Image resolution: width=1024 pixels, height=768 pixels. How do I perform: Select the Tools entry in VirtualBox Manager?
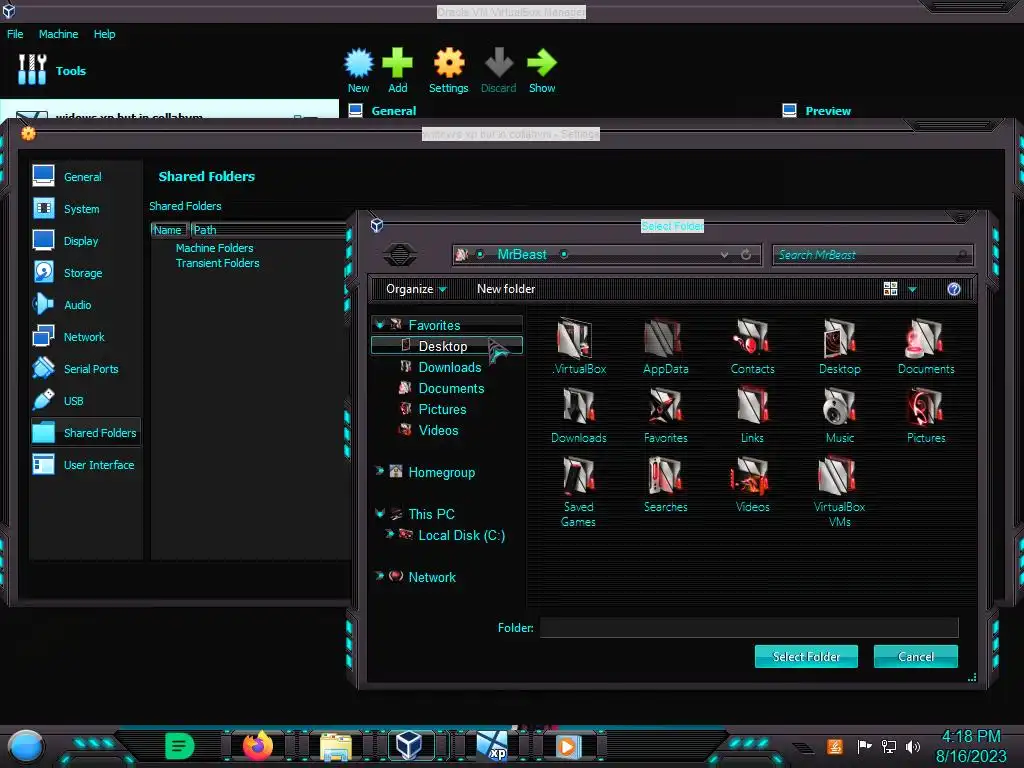pyautogui.click(x=52, y=70)
